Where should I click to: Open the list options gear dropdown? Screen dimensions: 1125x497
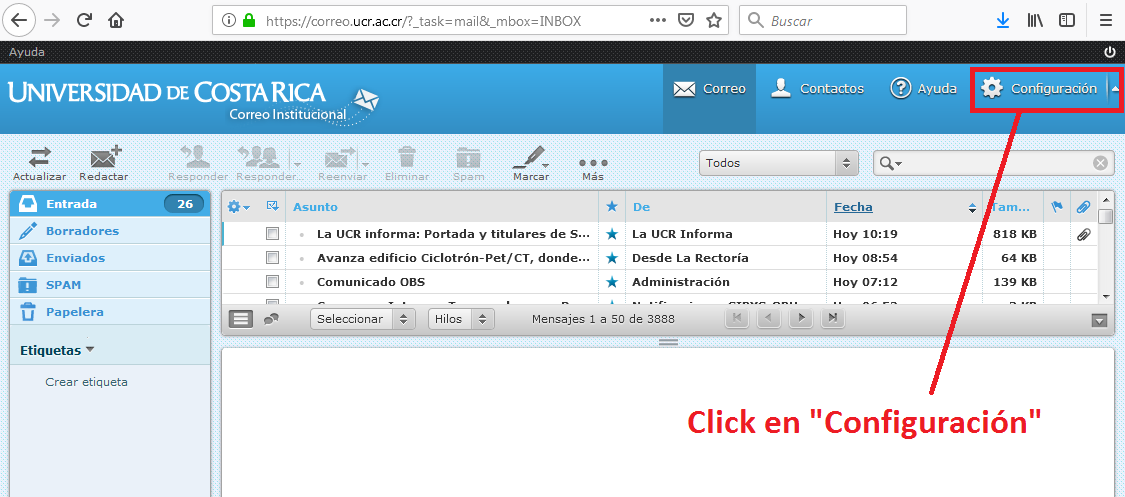click(x=238, y=207)
